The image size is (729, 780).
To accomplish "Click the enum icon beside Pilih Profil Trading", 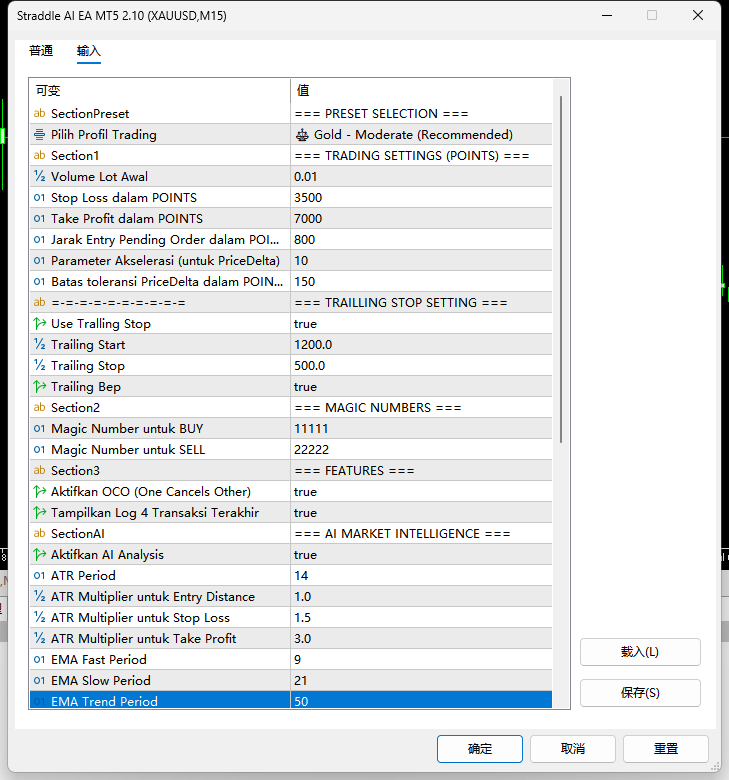I will [x=39, y=134].
